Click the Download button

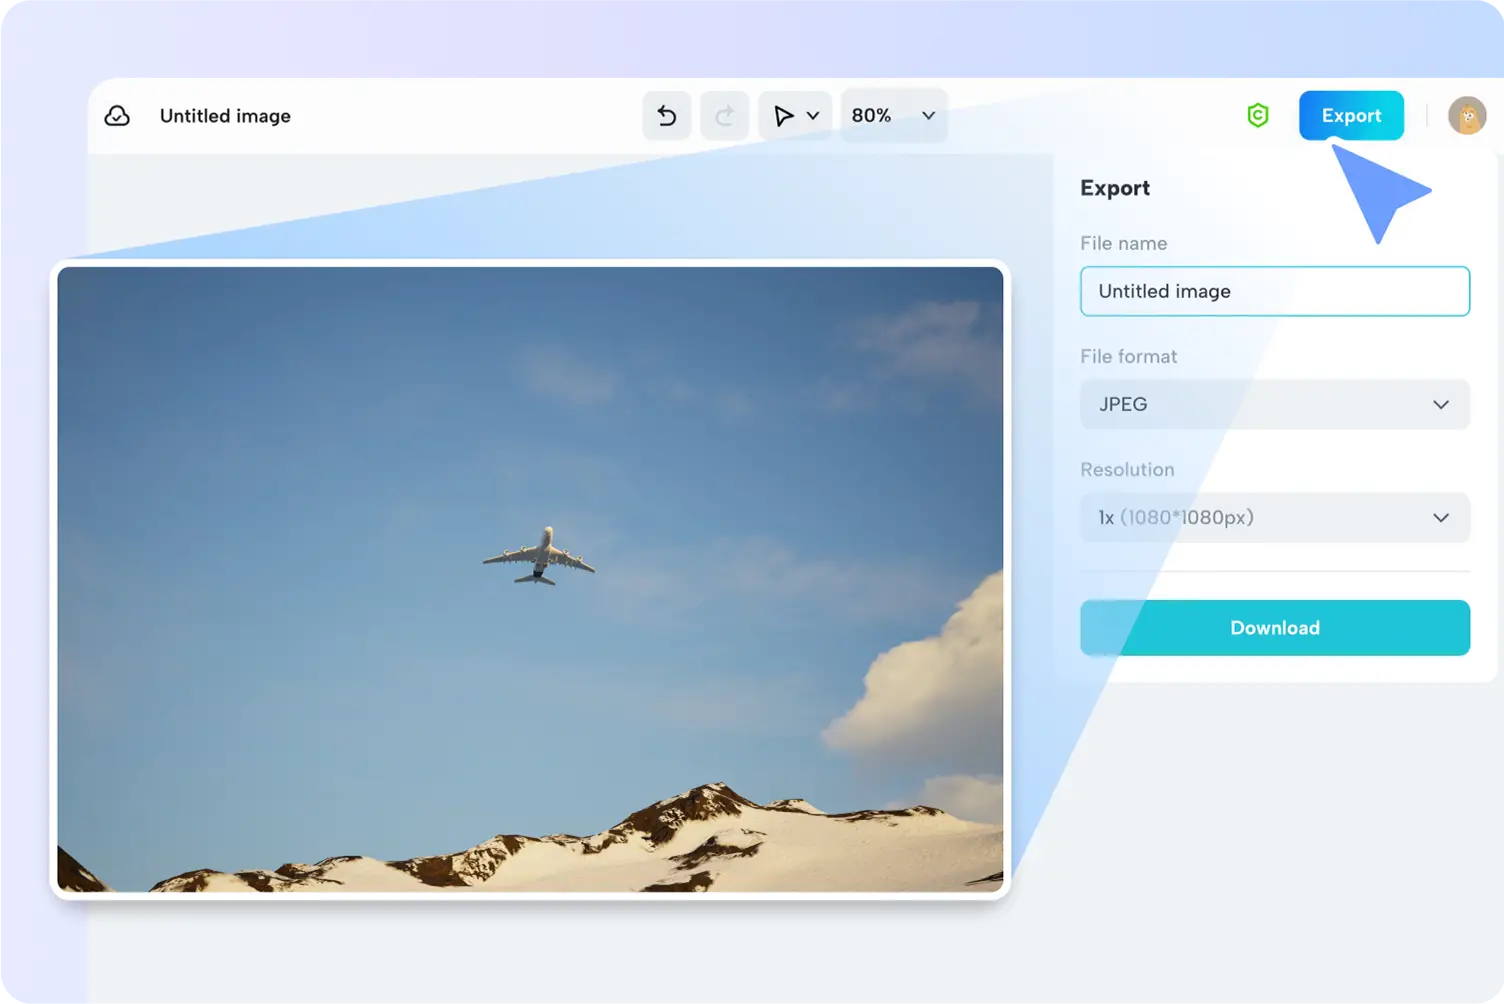(x=1274, y=628)
